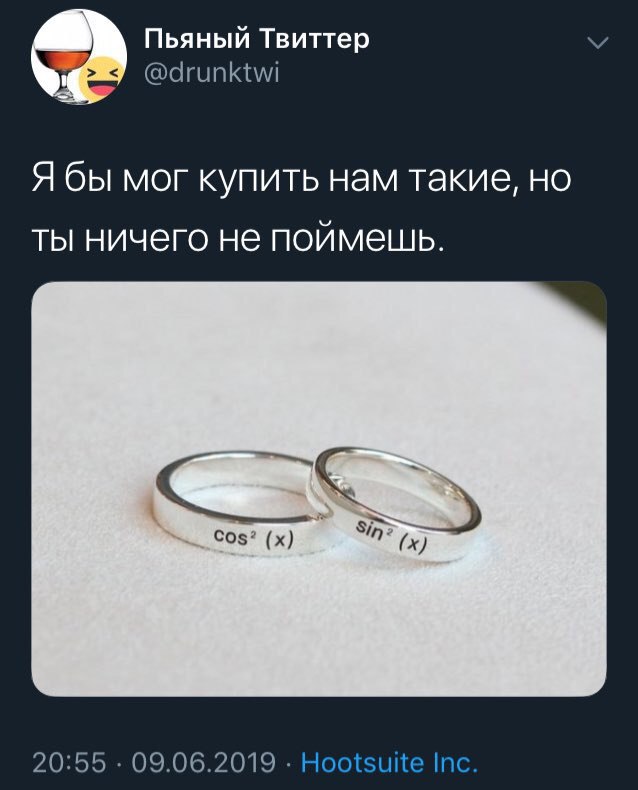Click the date 09.06.2019
The image size is (638, 790).
(204, 762)
